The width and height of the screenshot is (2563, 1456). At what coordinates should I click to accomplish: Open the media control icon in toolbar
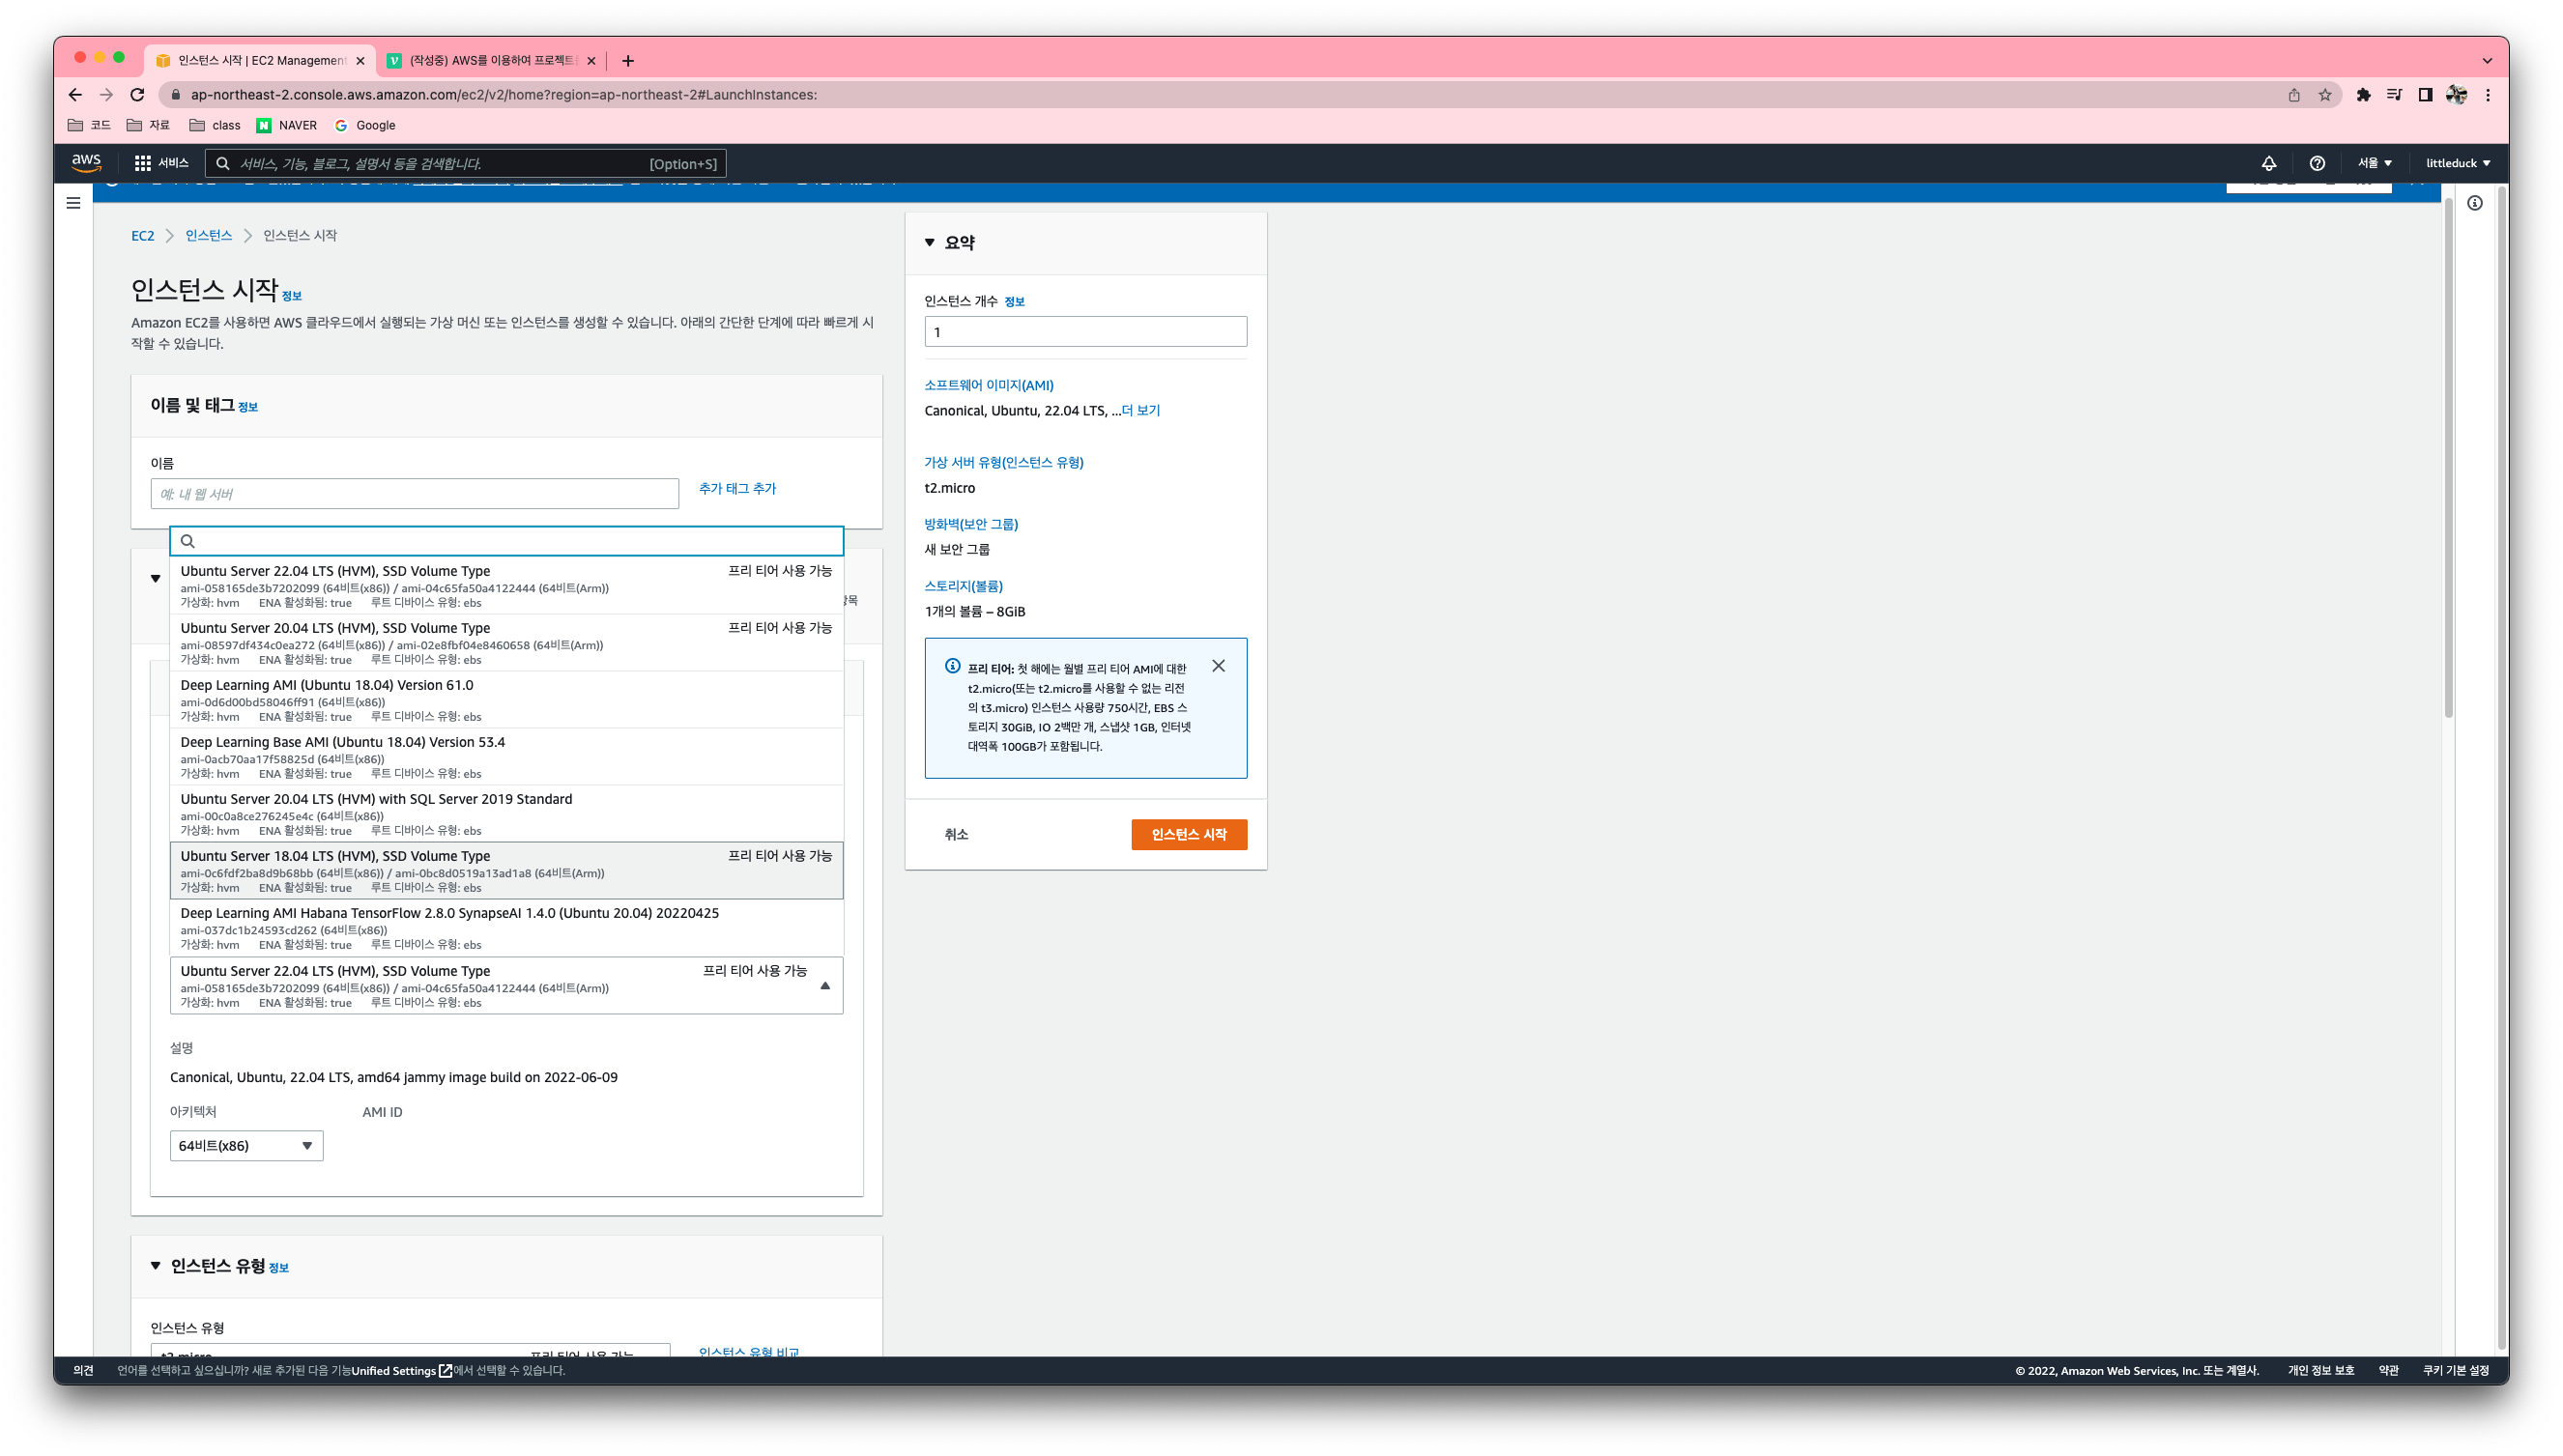click(x=2394, y=95)
